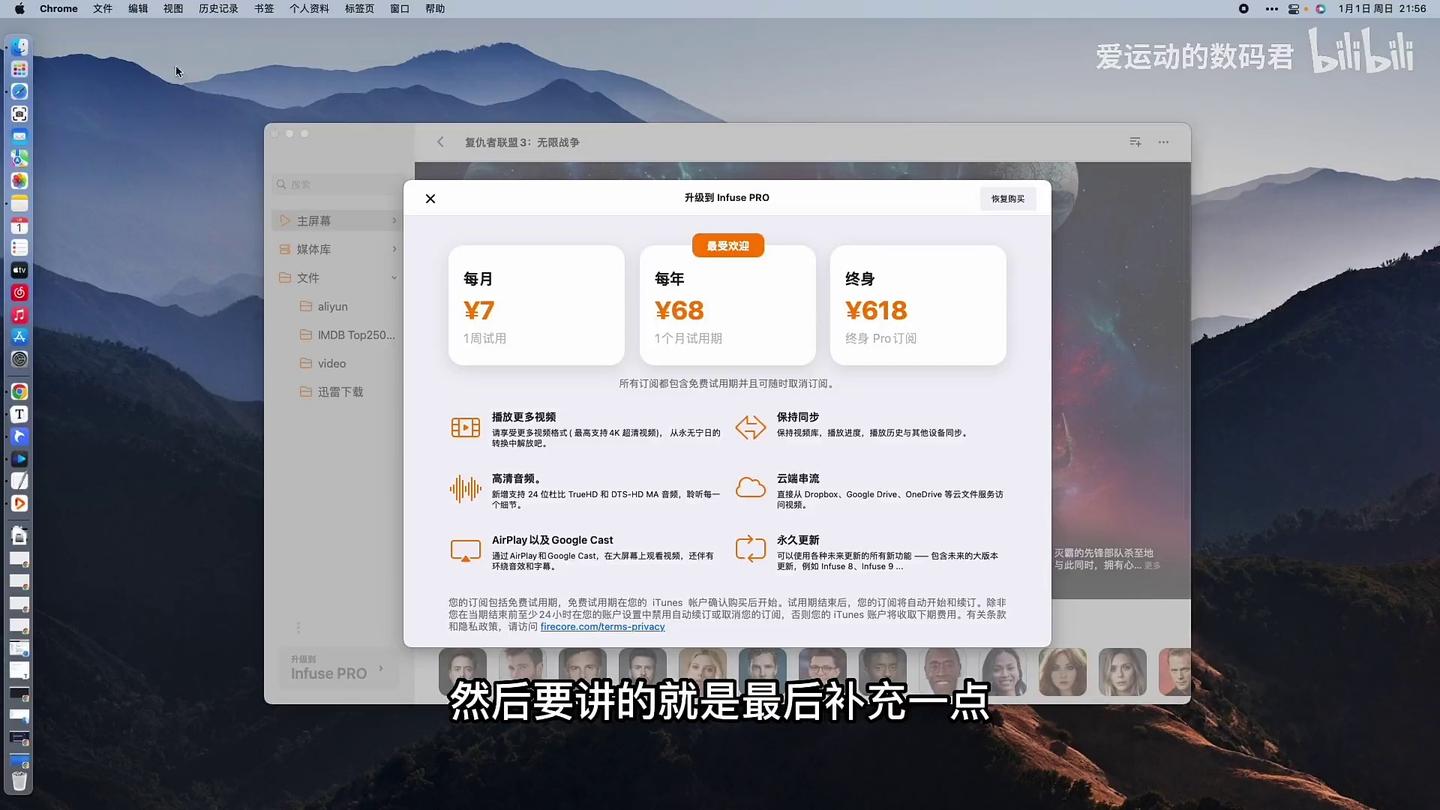
Task: Collapse the 文件 section chevron
Action: pyautogui.click(x=394, y=278)
